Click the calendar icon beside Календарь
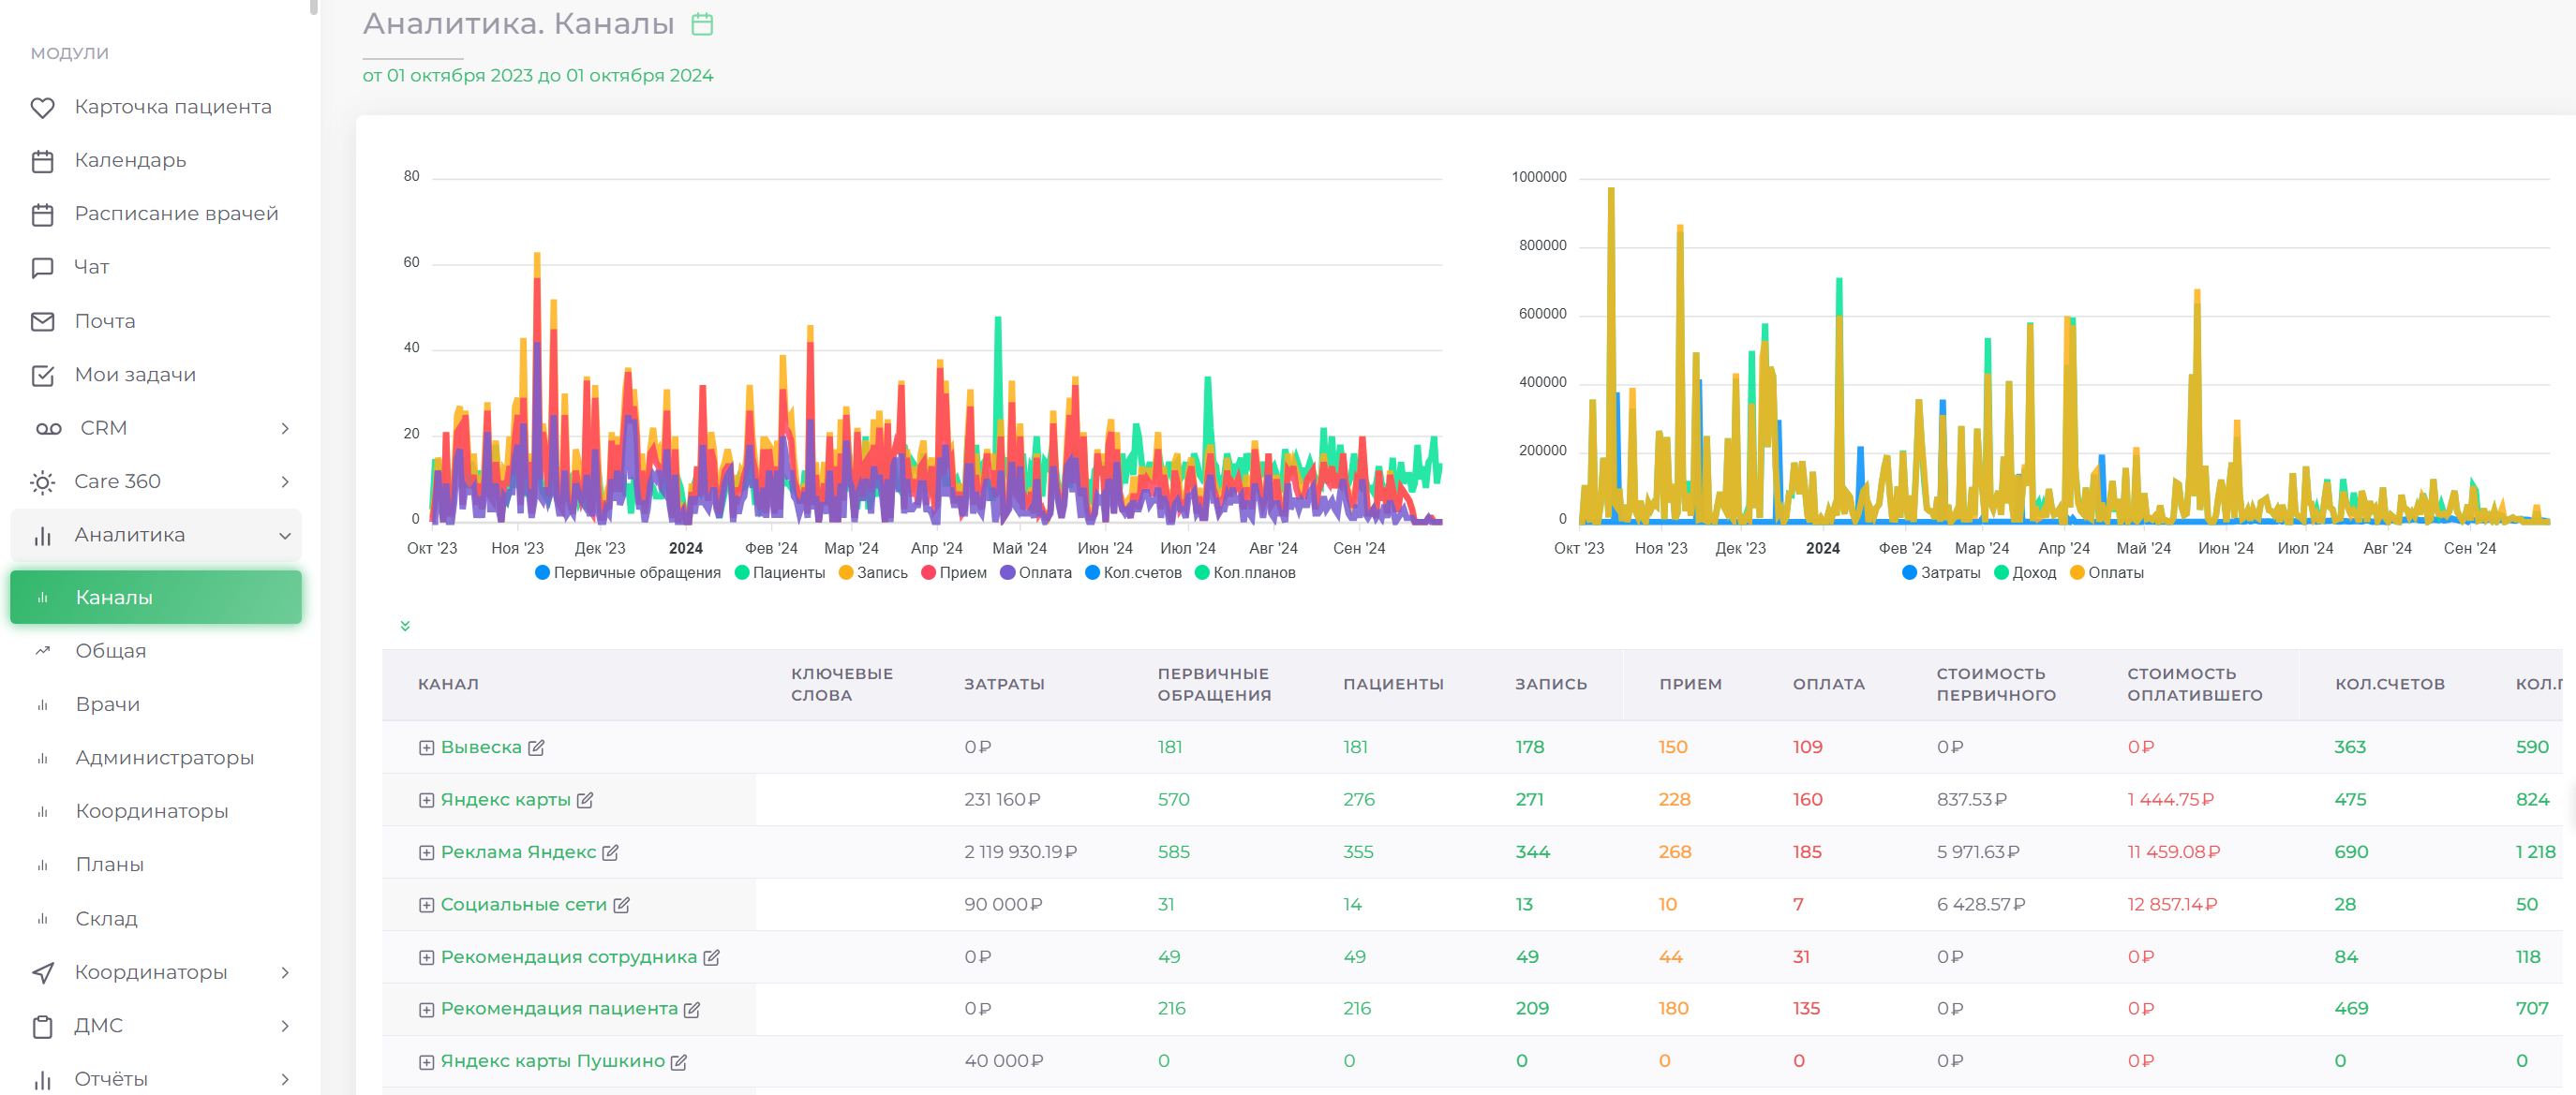 click(x=42, y=161)
